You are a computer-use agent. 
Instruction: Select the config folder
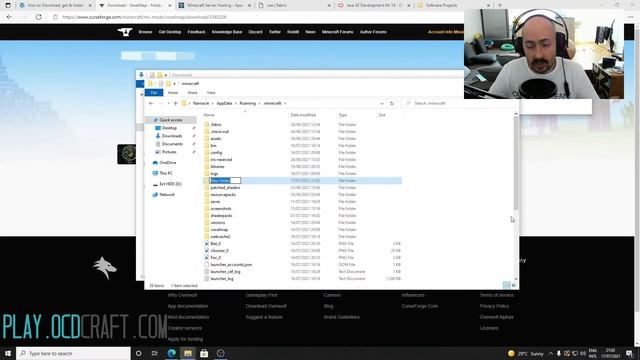click(216, 153)
